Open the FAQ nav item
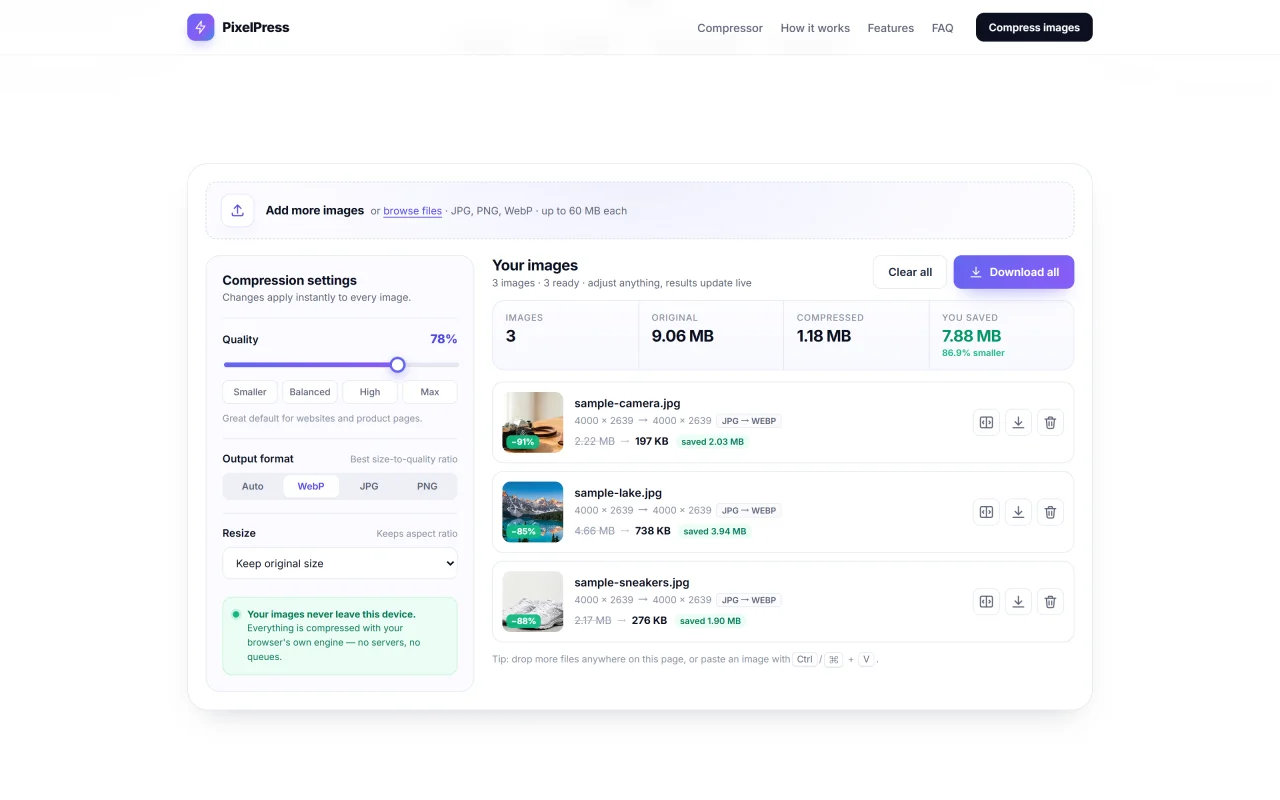Screen dimensions: 1280x800 (x=942, y=28)
